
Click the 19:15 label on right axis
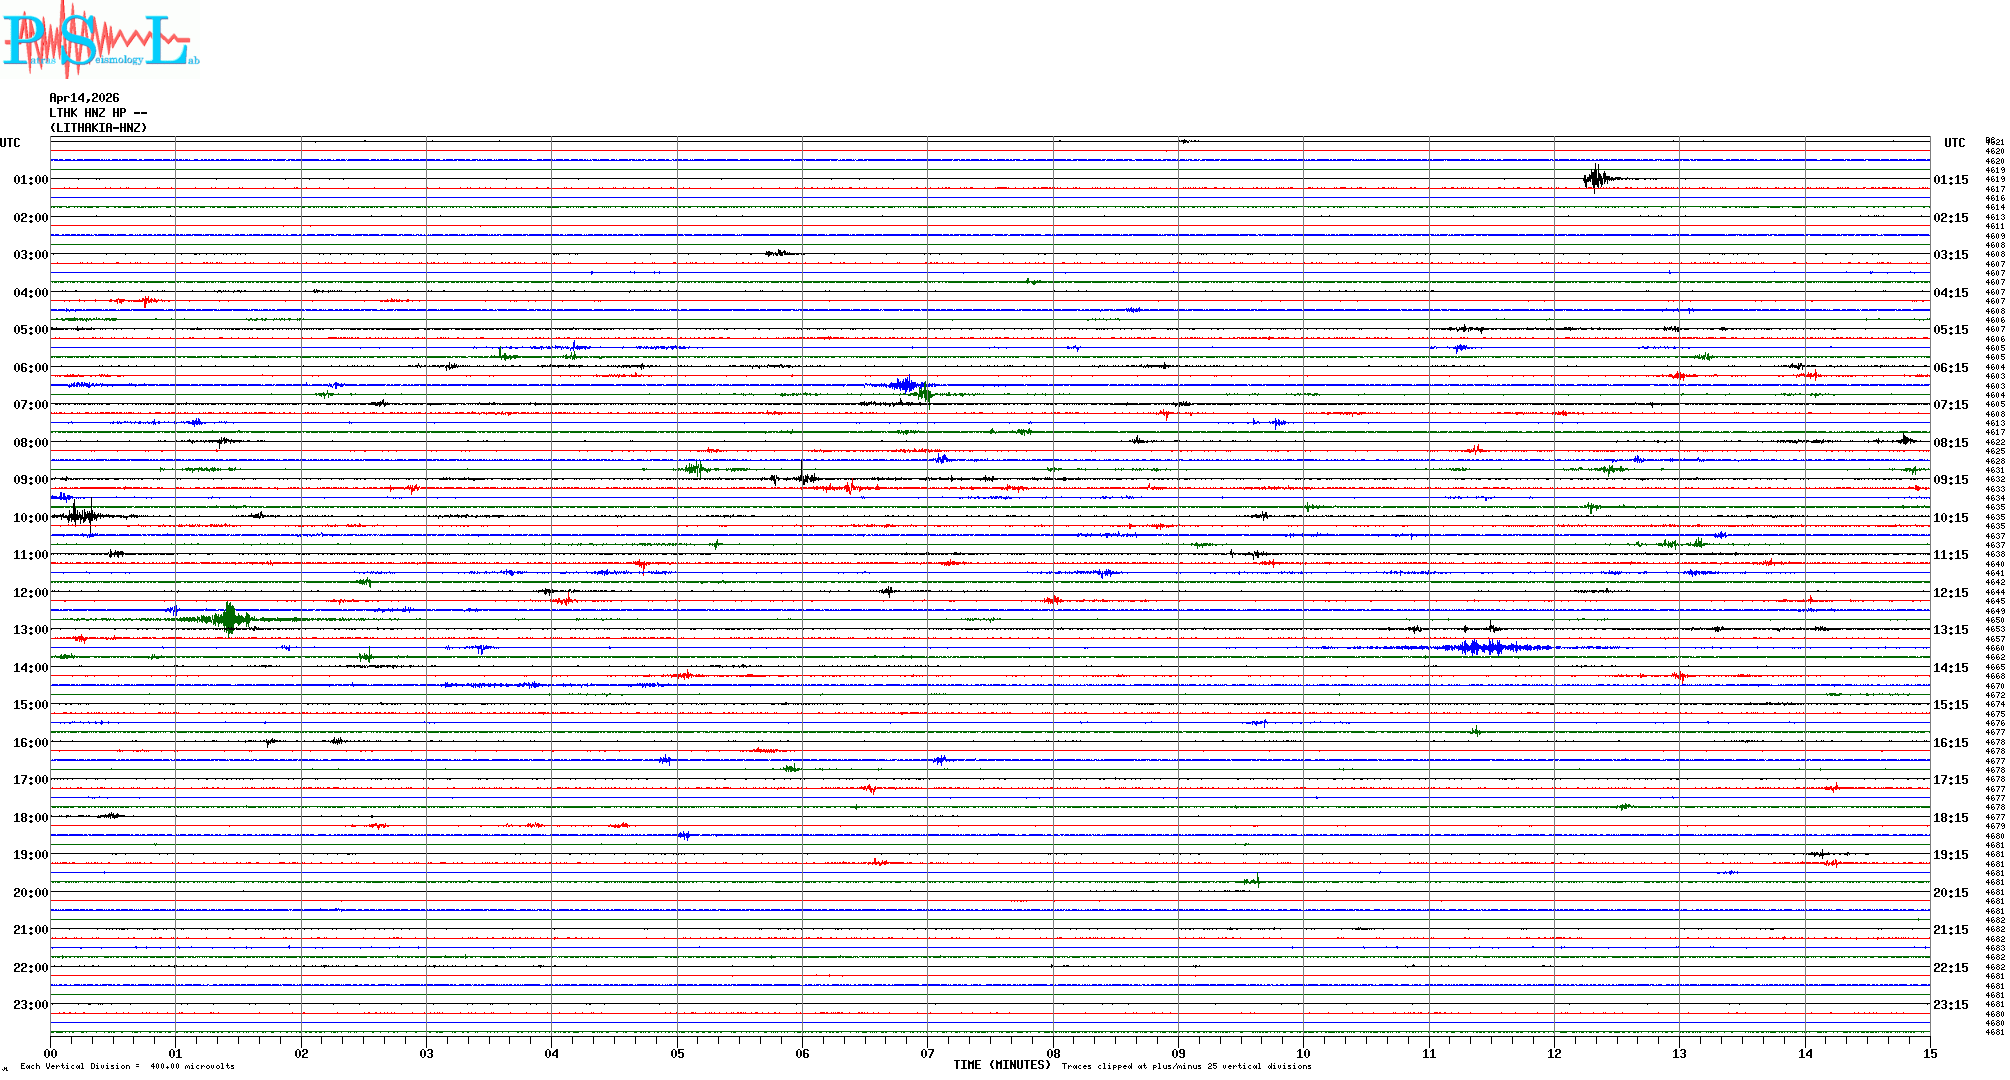(x=1950, y=855)
